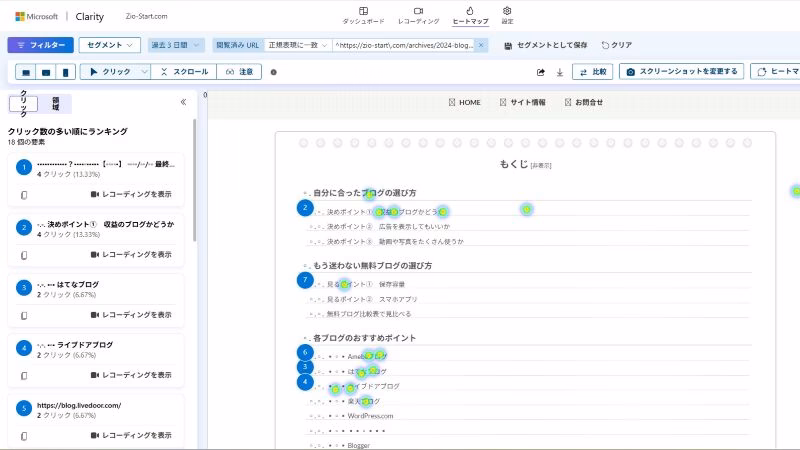800x450 pixels.
Task: Open the ダッシュボード tab
Action: [x=363, y=16]
